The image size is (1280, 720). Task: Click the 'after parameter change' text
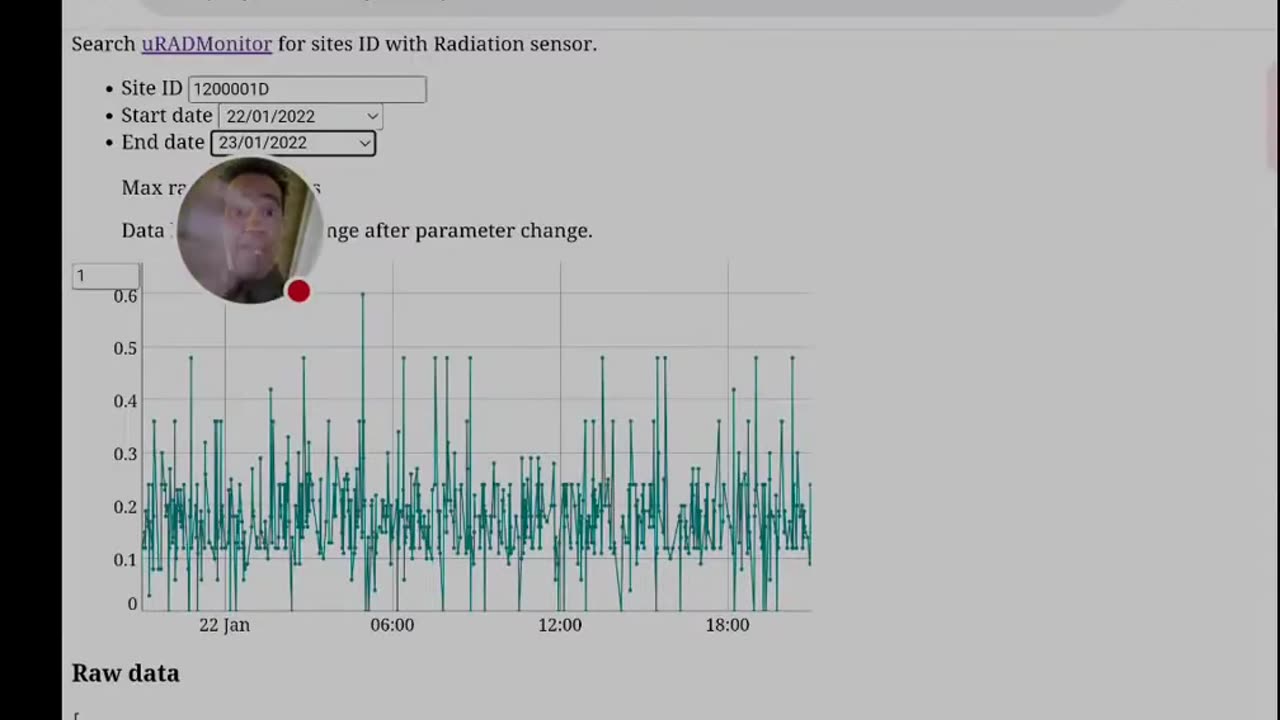click(x=478, y=231)
